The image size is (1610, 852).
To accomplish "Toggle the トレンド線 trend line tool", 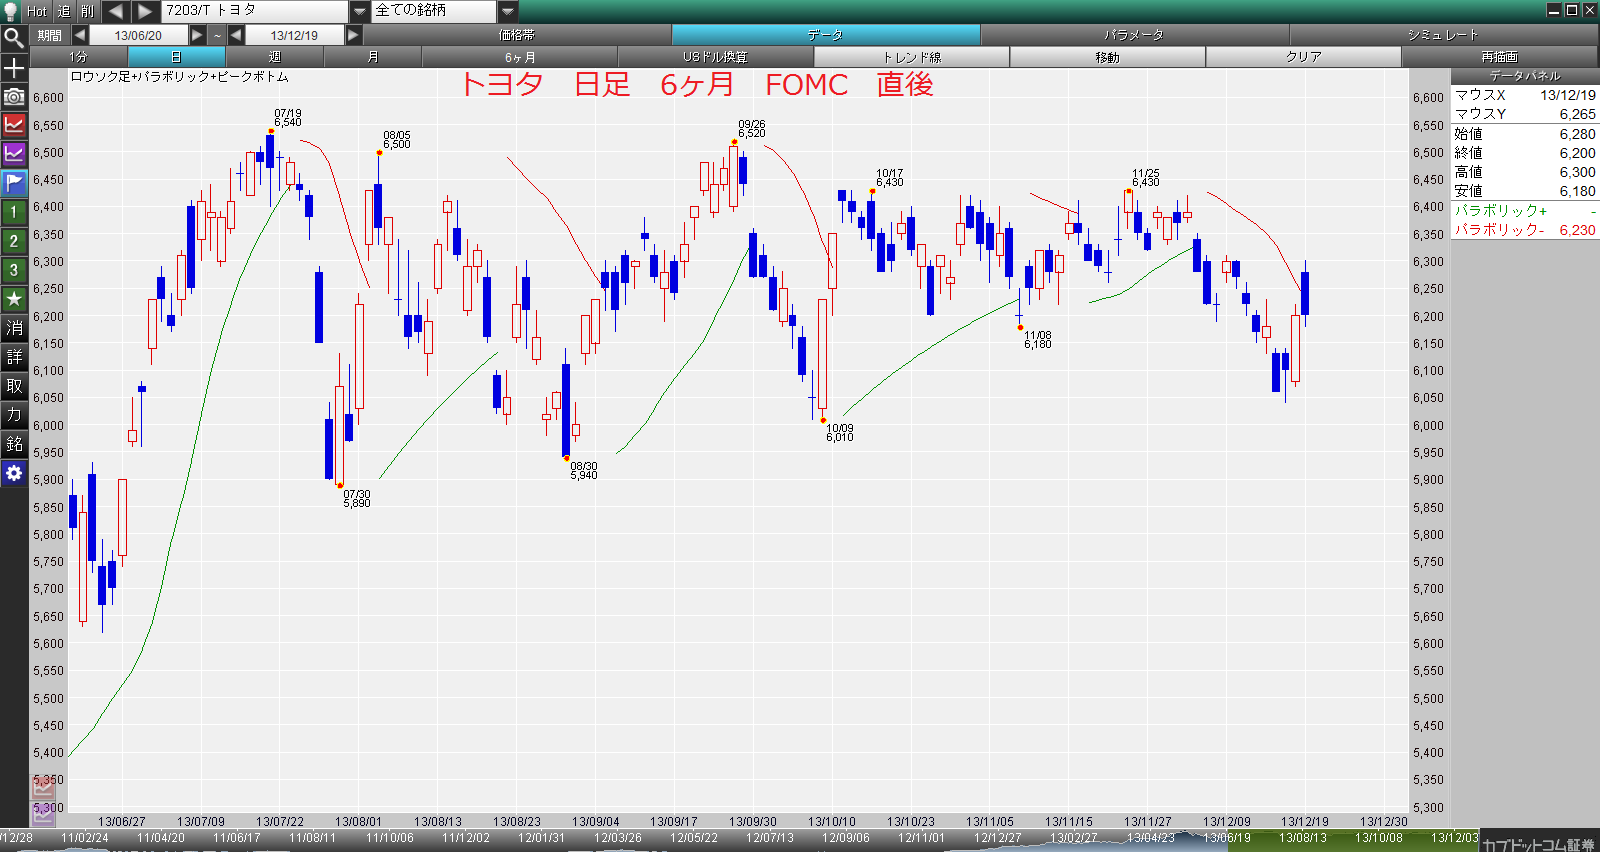I will coord(912,57).
